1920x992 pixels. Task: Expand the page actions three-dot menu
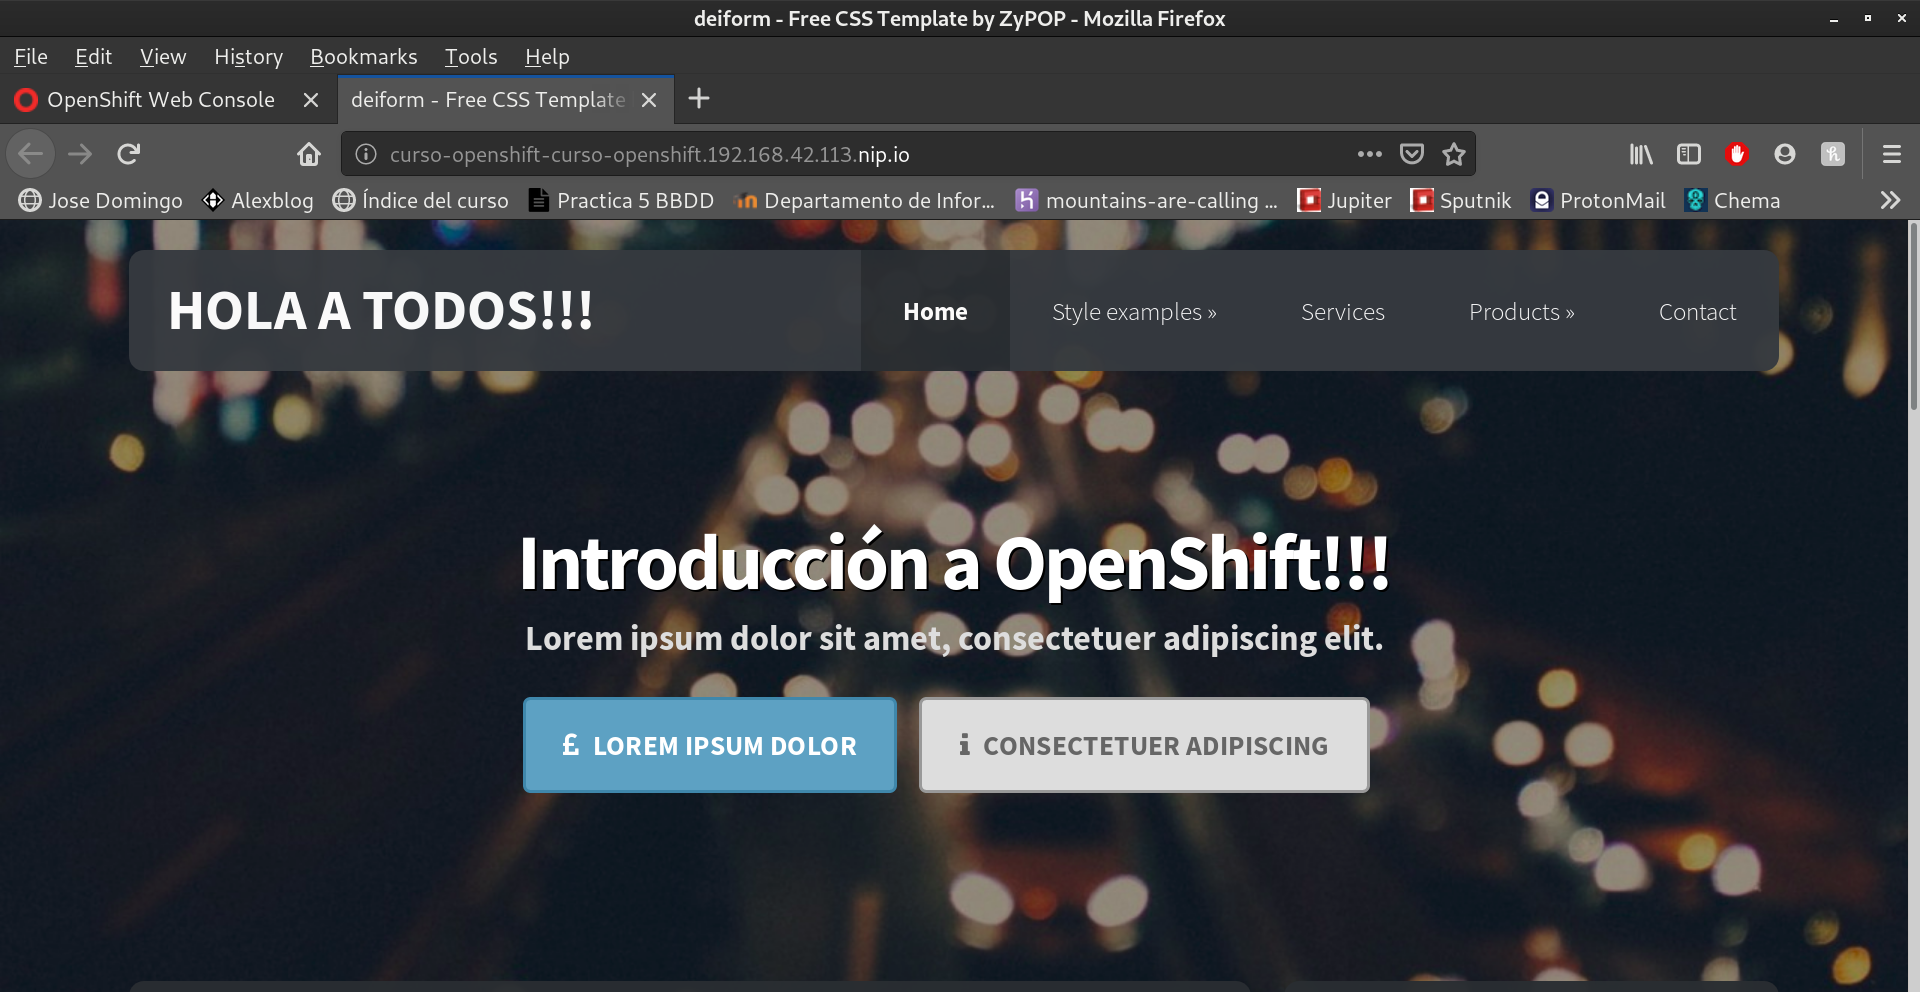click(1369, 154)
